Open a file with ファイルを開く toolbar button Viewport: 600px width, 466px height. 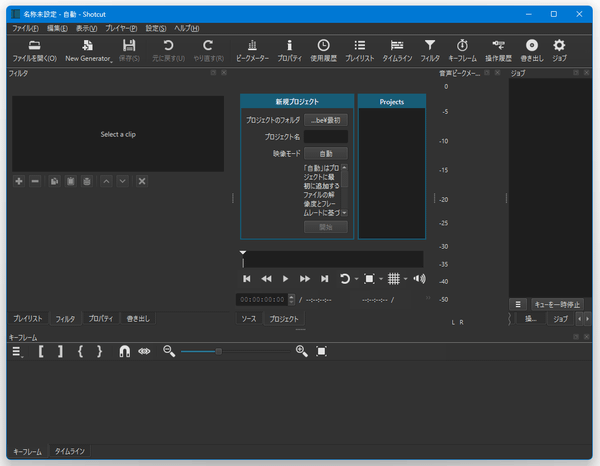(34, 51)
